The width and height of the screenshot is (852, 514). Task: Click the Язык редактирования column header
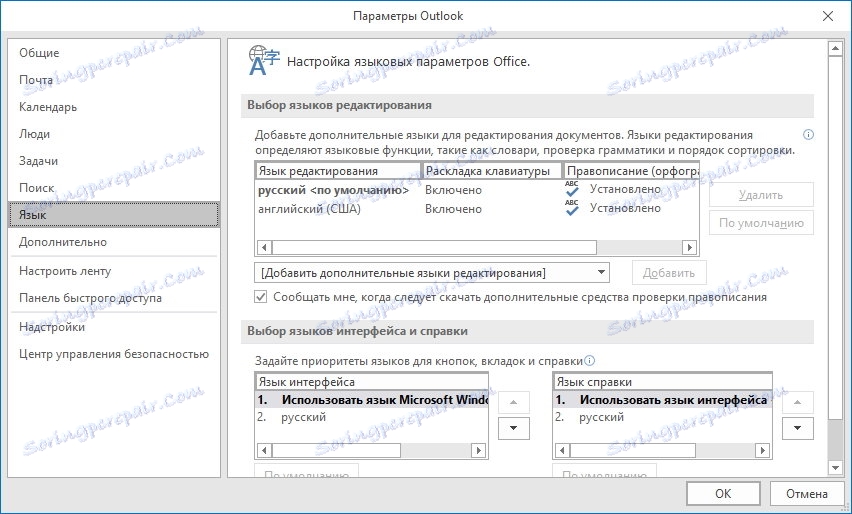point(338,171)
